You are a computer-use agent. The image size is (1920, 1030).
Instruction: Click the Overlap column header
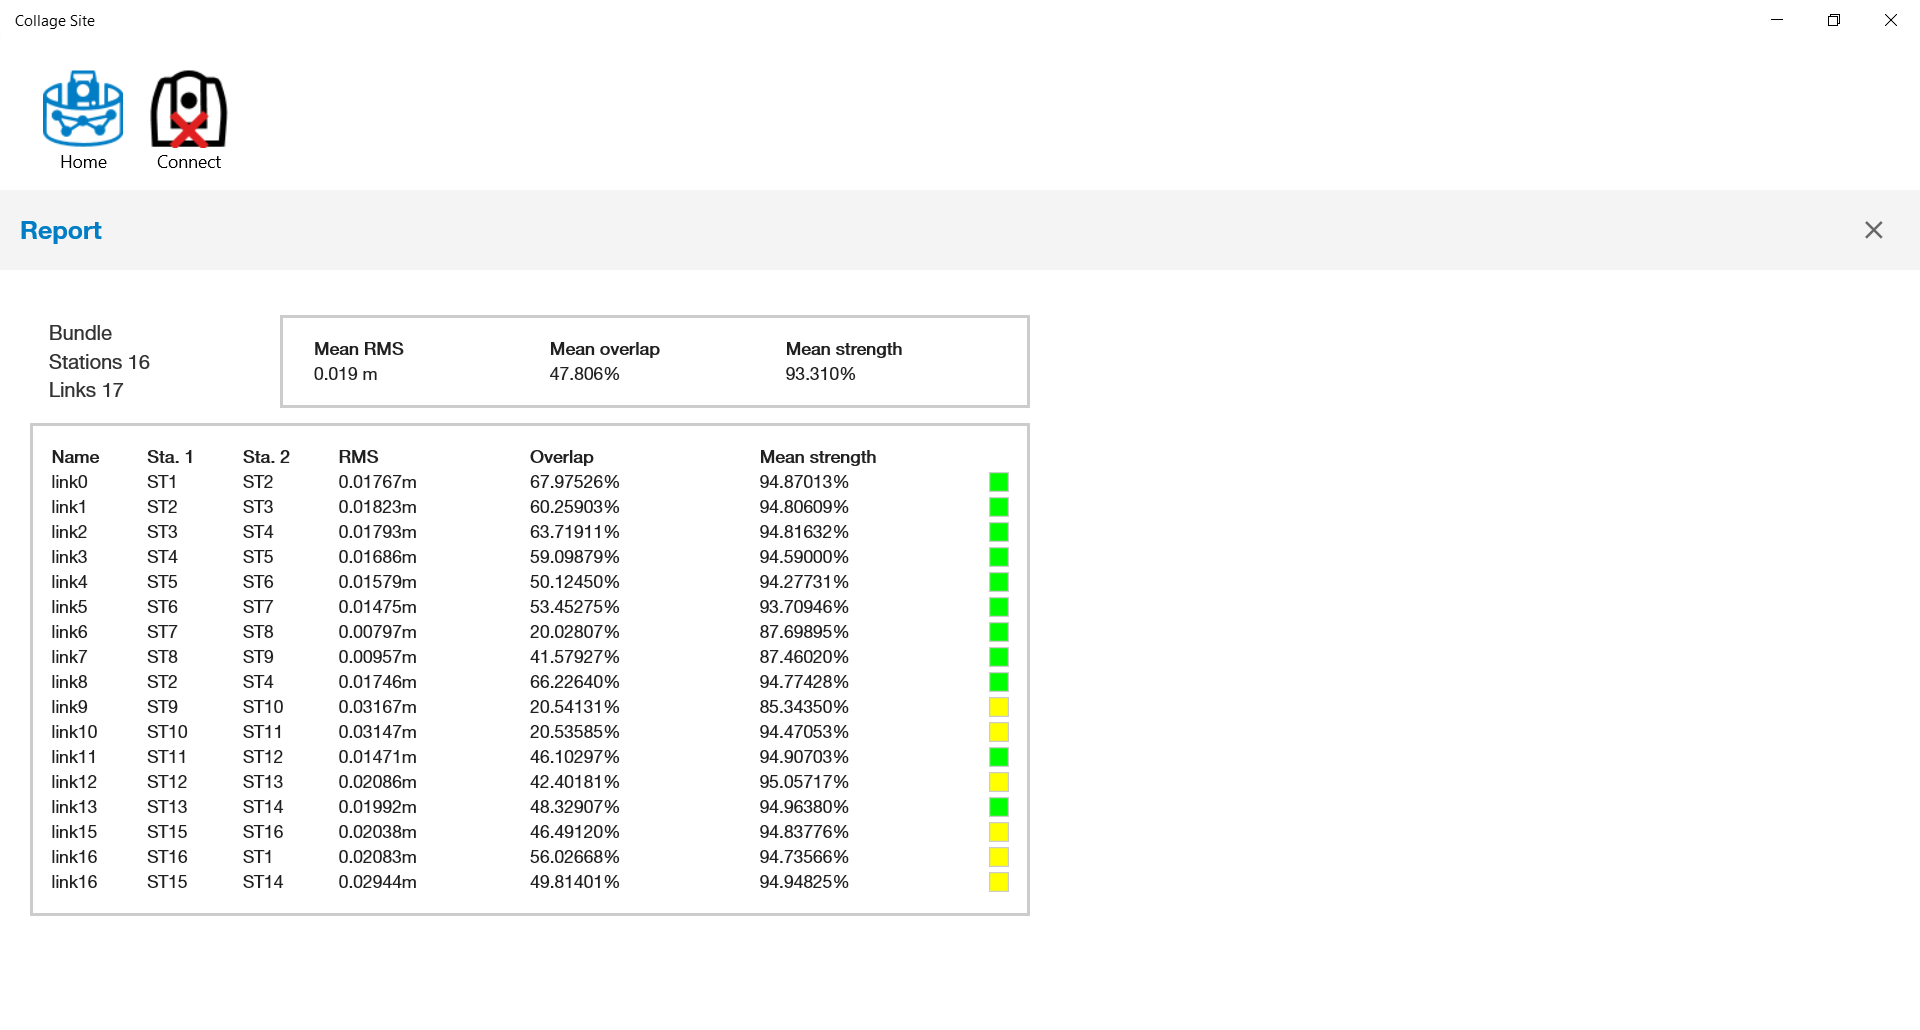coord(561,457)
